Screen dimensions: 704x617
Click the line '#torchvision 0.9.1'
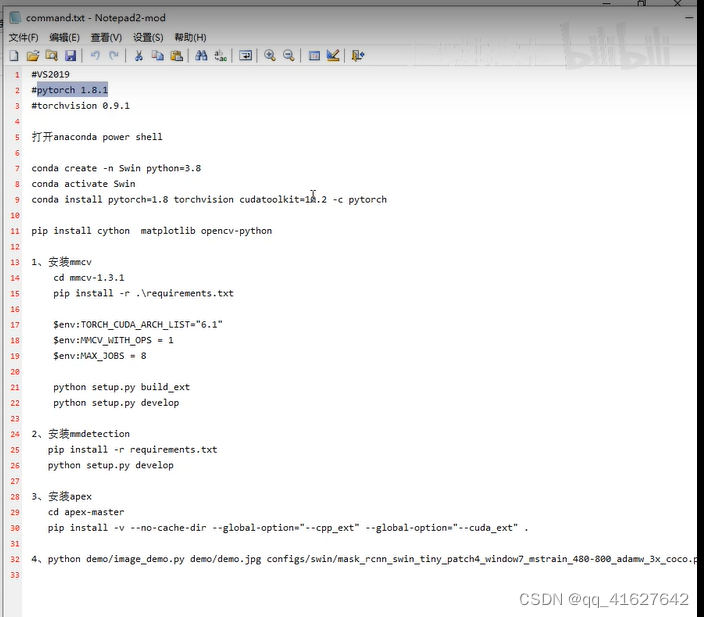coord(80,106)
